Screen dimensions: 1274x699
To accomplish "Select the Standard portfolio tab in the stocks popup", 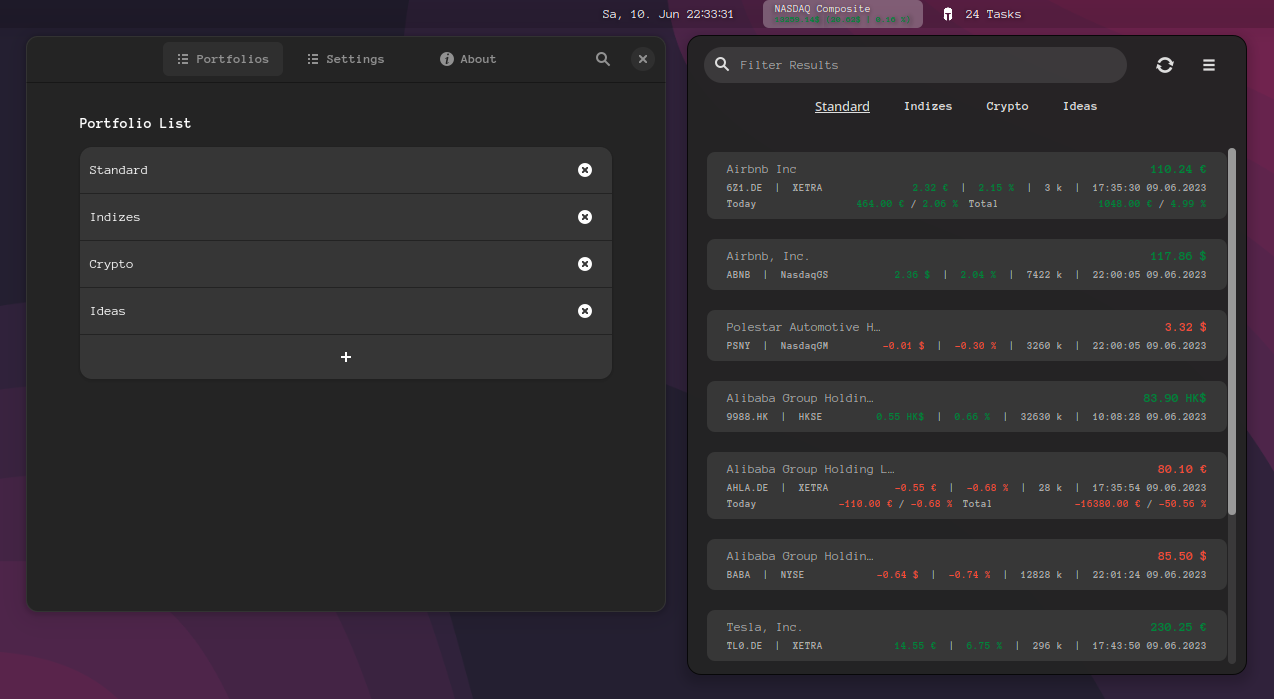I will [x=842, y=106].
